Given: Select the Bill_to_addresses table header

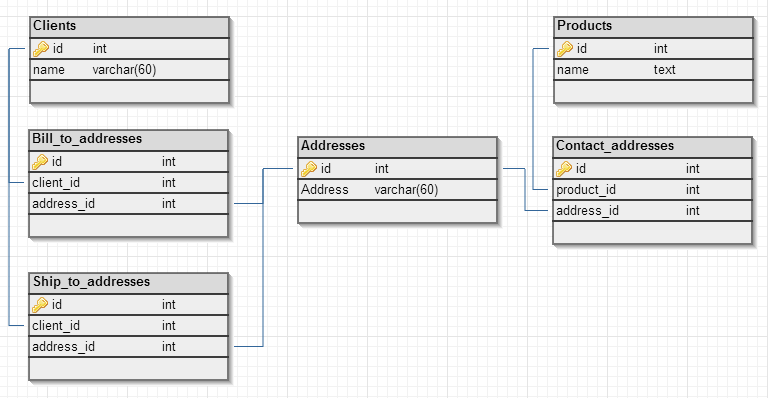Looking at the screenshot, I should pos(129,140).
